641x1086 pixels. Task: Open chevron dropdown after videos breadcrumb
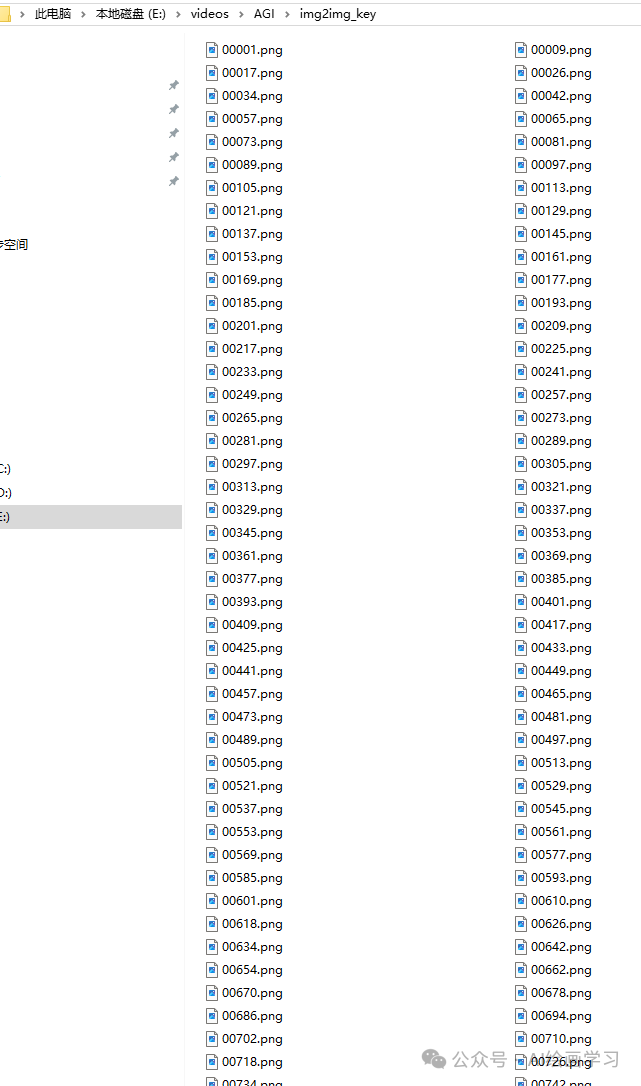point(241,14)
